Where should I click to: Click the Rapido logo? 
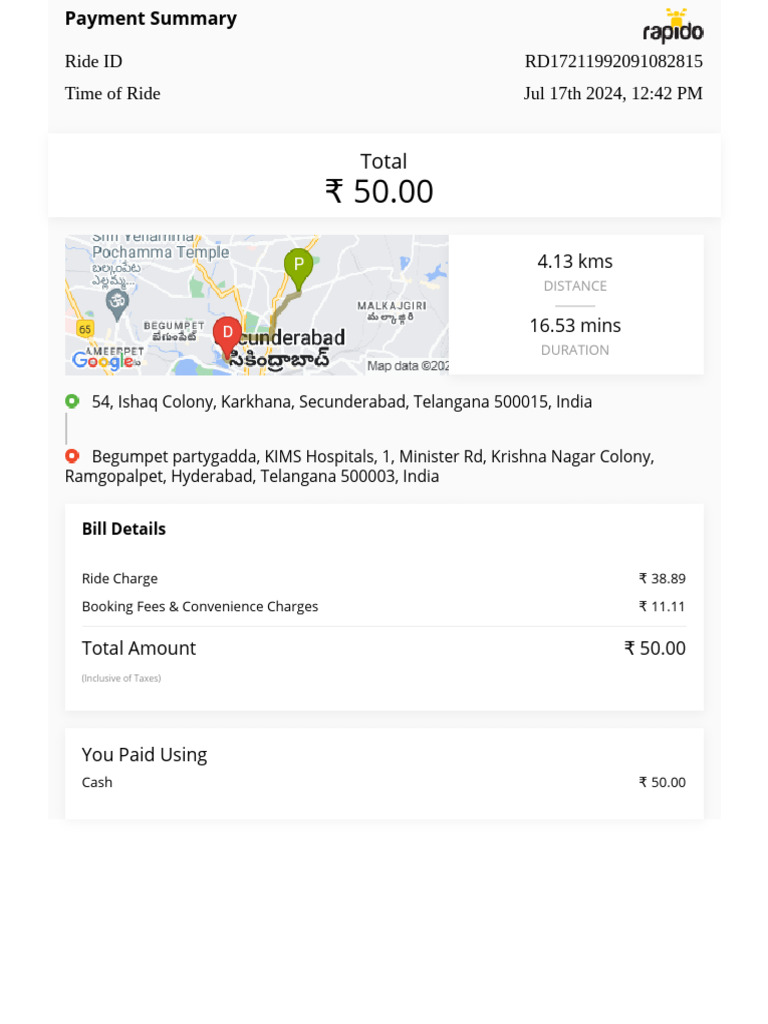pos(673,26)
